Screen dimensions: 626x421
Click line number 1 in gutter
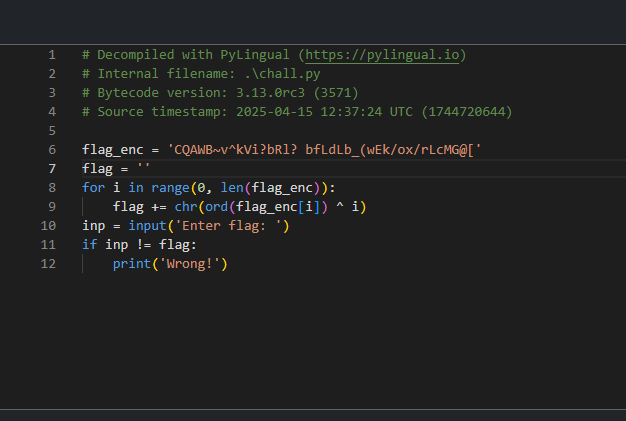(52, 55)
